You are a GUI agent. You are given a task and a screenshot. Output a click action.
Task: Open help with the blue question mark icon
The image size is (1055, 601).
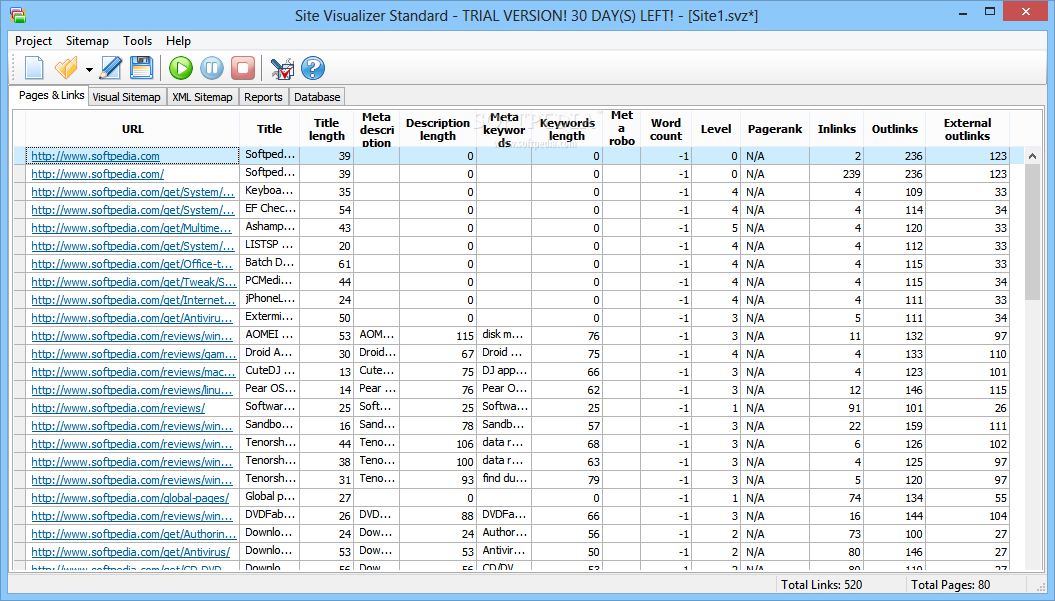[x=313, y=68]
